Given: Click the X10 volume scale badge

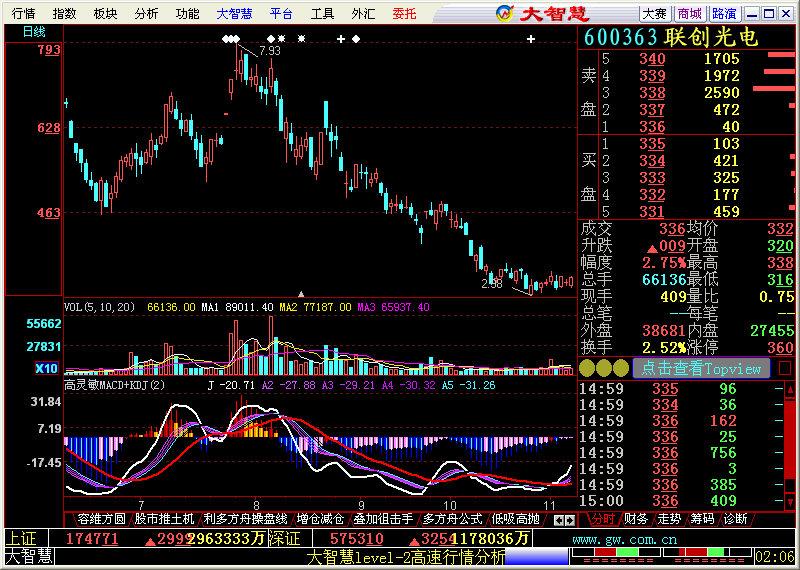Looking at the screenshot, I should tap(46, 368).
